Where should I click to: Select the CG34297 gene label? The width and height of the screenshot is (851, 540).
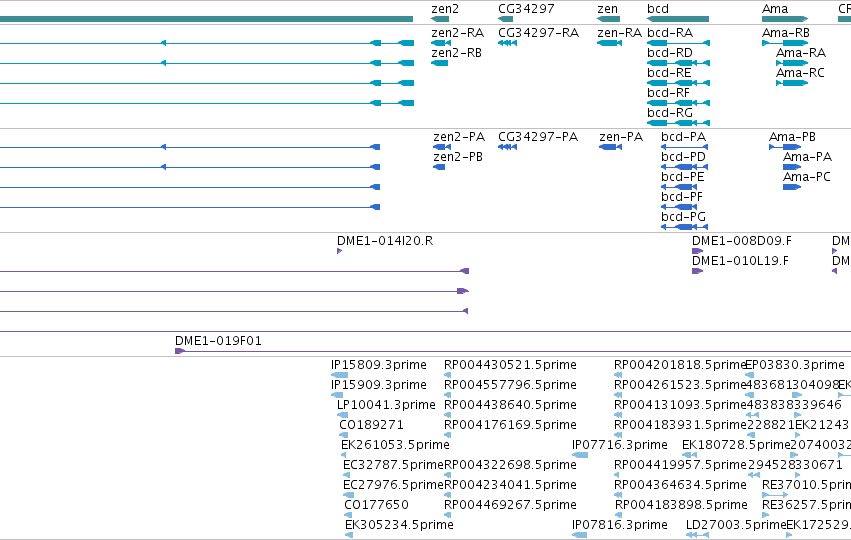coord(526,9)
